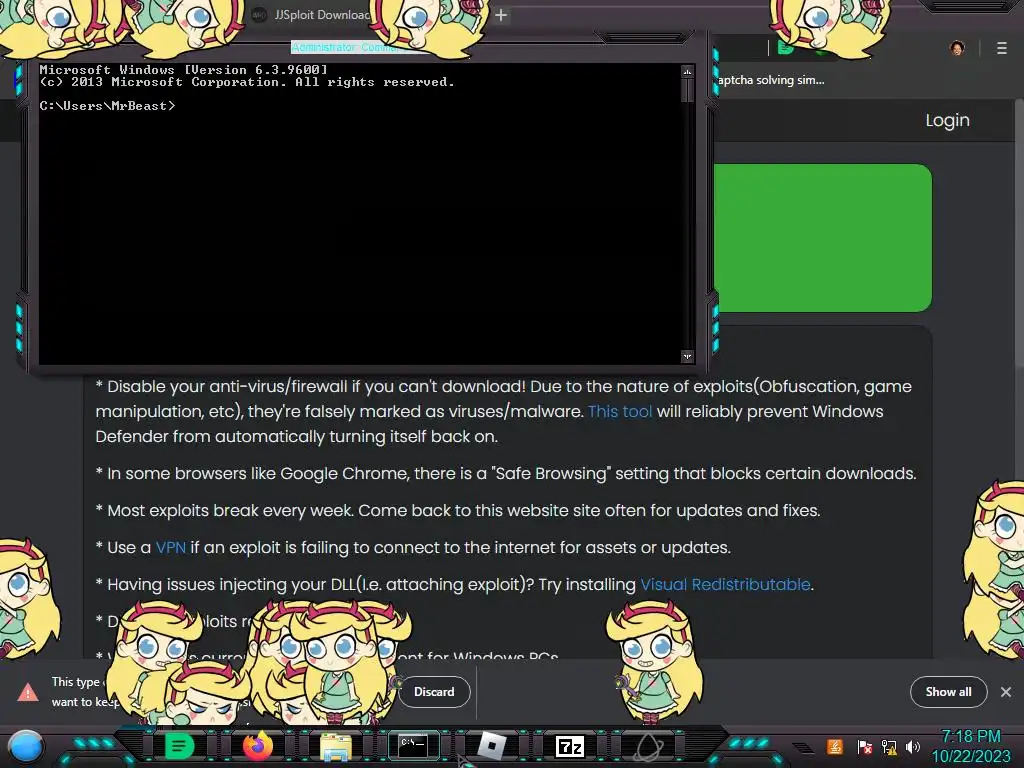Click the Java tray icon
This screenshot has width=1024, height=768.
tap(835, 746)
